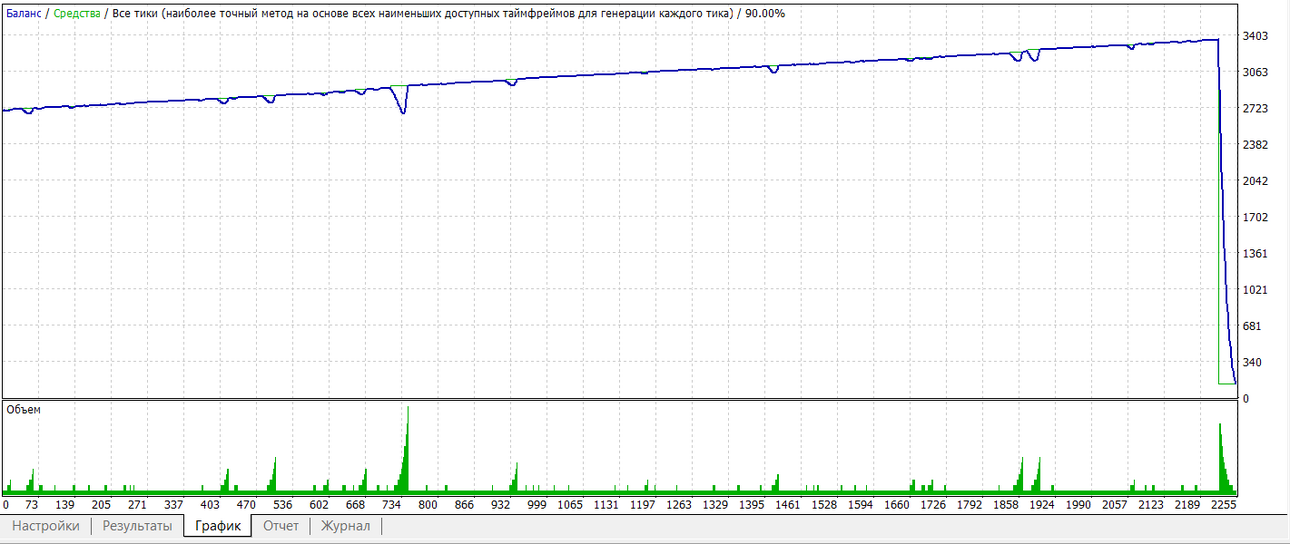Click the 1528 label on the horizontal axis
Image resolution: width=1290 pixels, height=544 pixels.
(x=824, y=506)
